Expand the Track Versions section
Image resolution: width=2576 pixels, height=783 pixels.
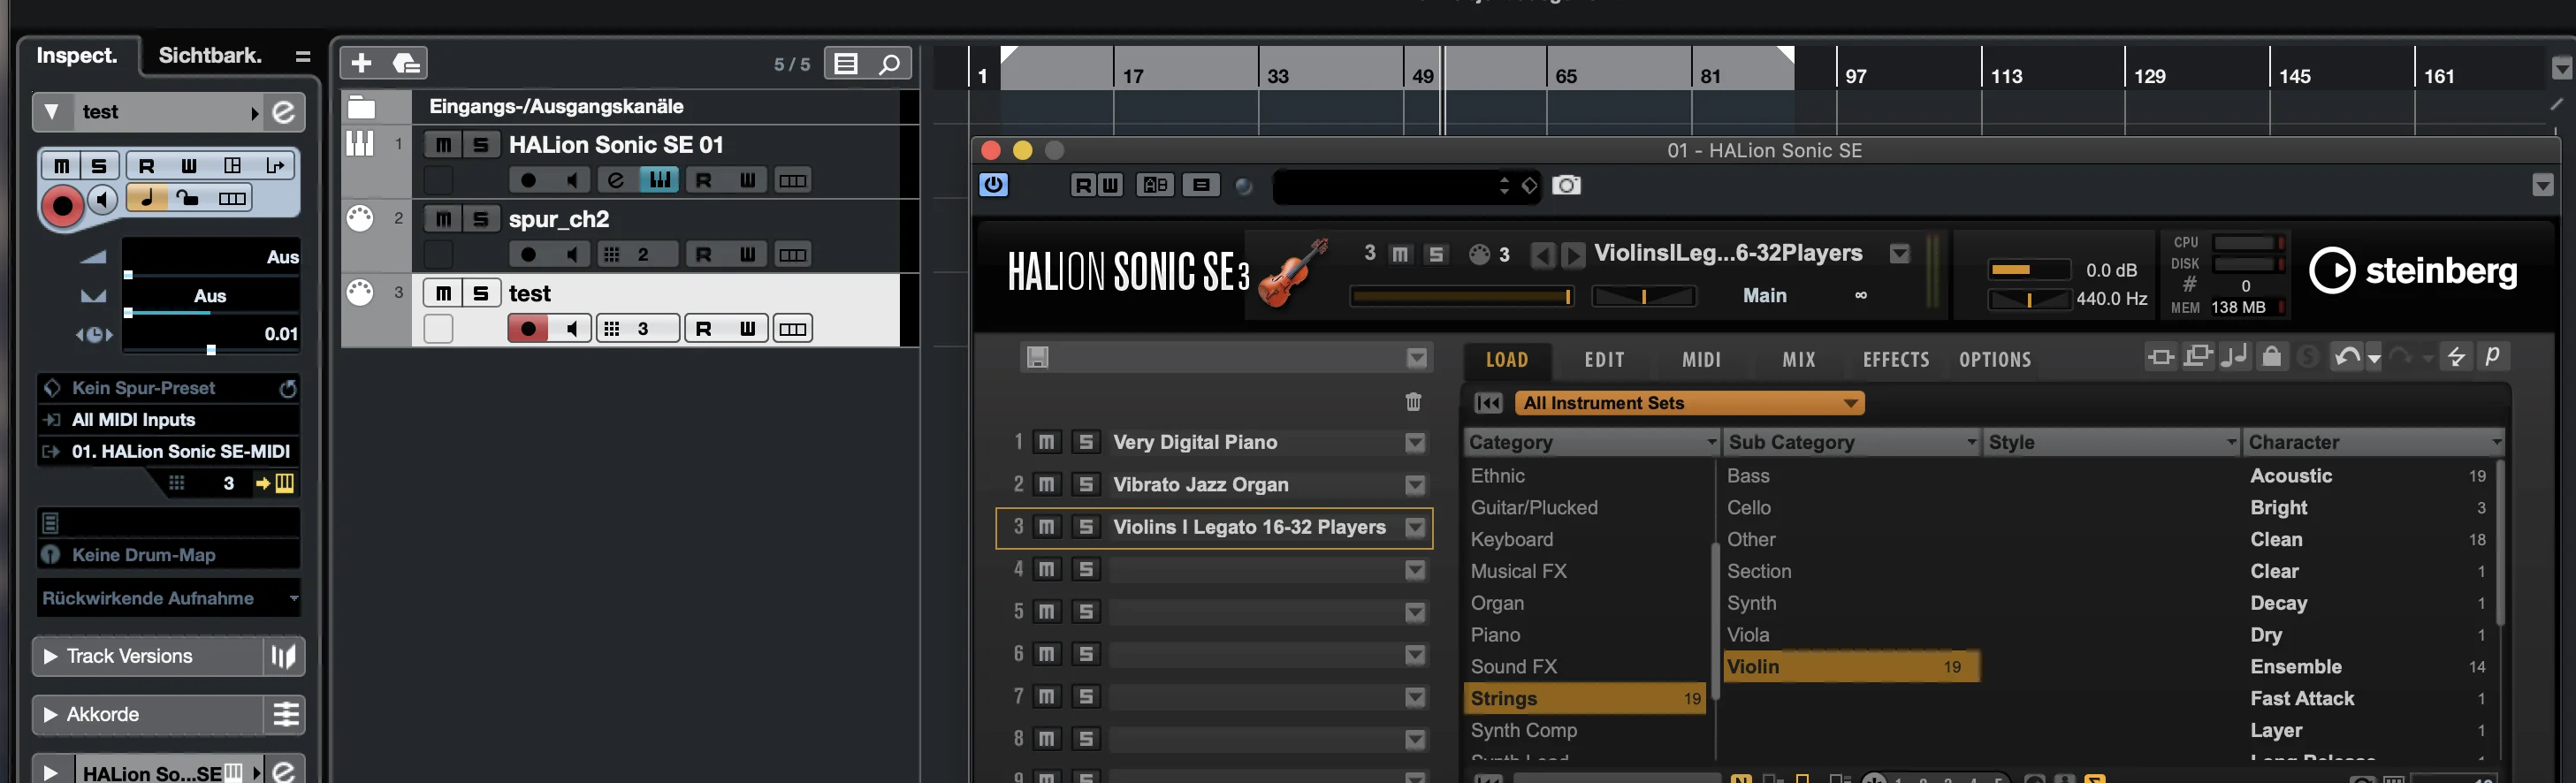coord(50,657)
